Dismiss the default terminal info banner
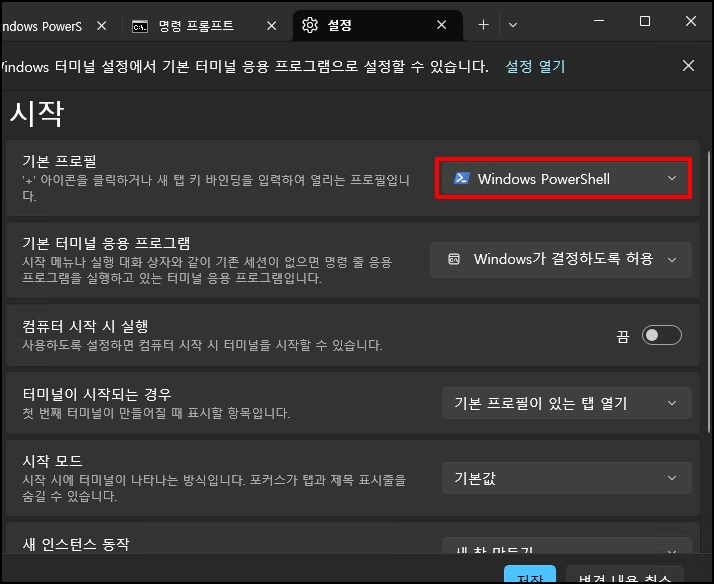714x584 pixels. (688, 66)
